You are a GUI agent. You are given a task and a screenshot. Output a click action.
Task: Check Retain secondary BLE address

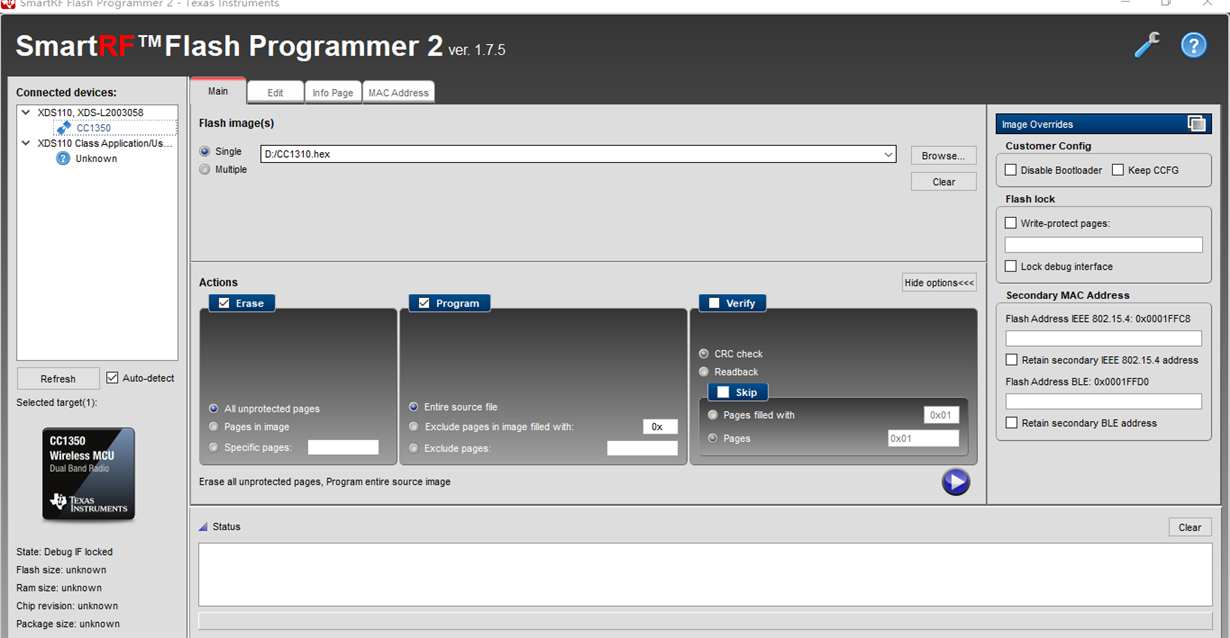[x=1011, y=423]
